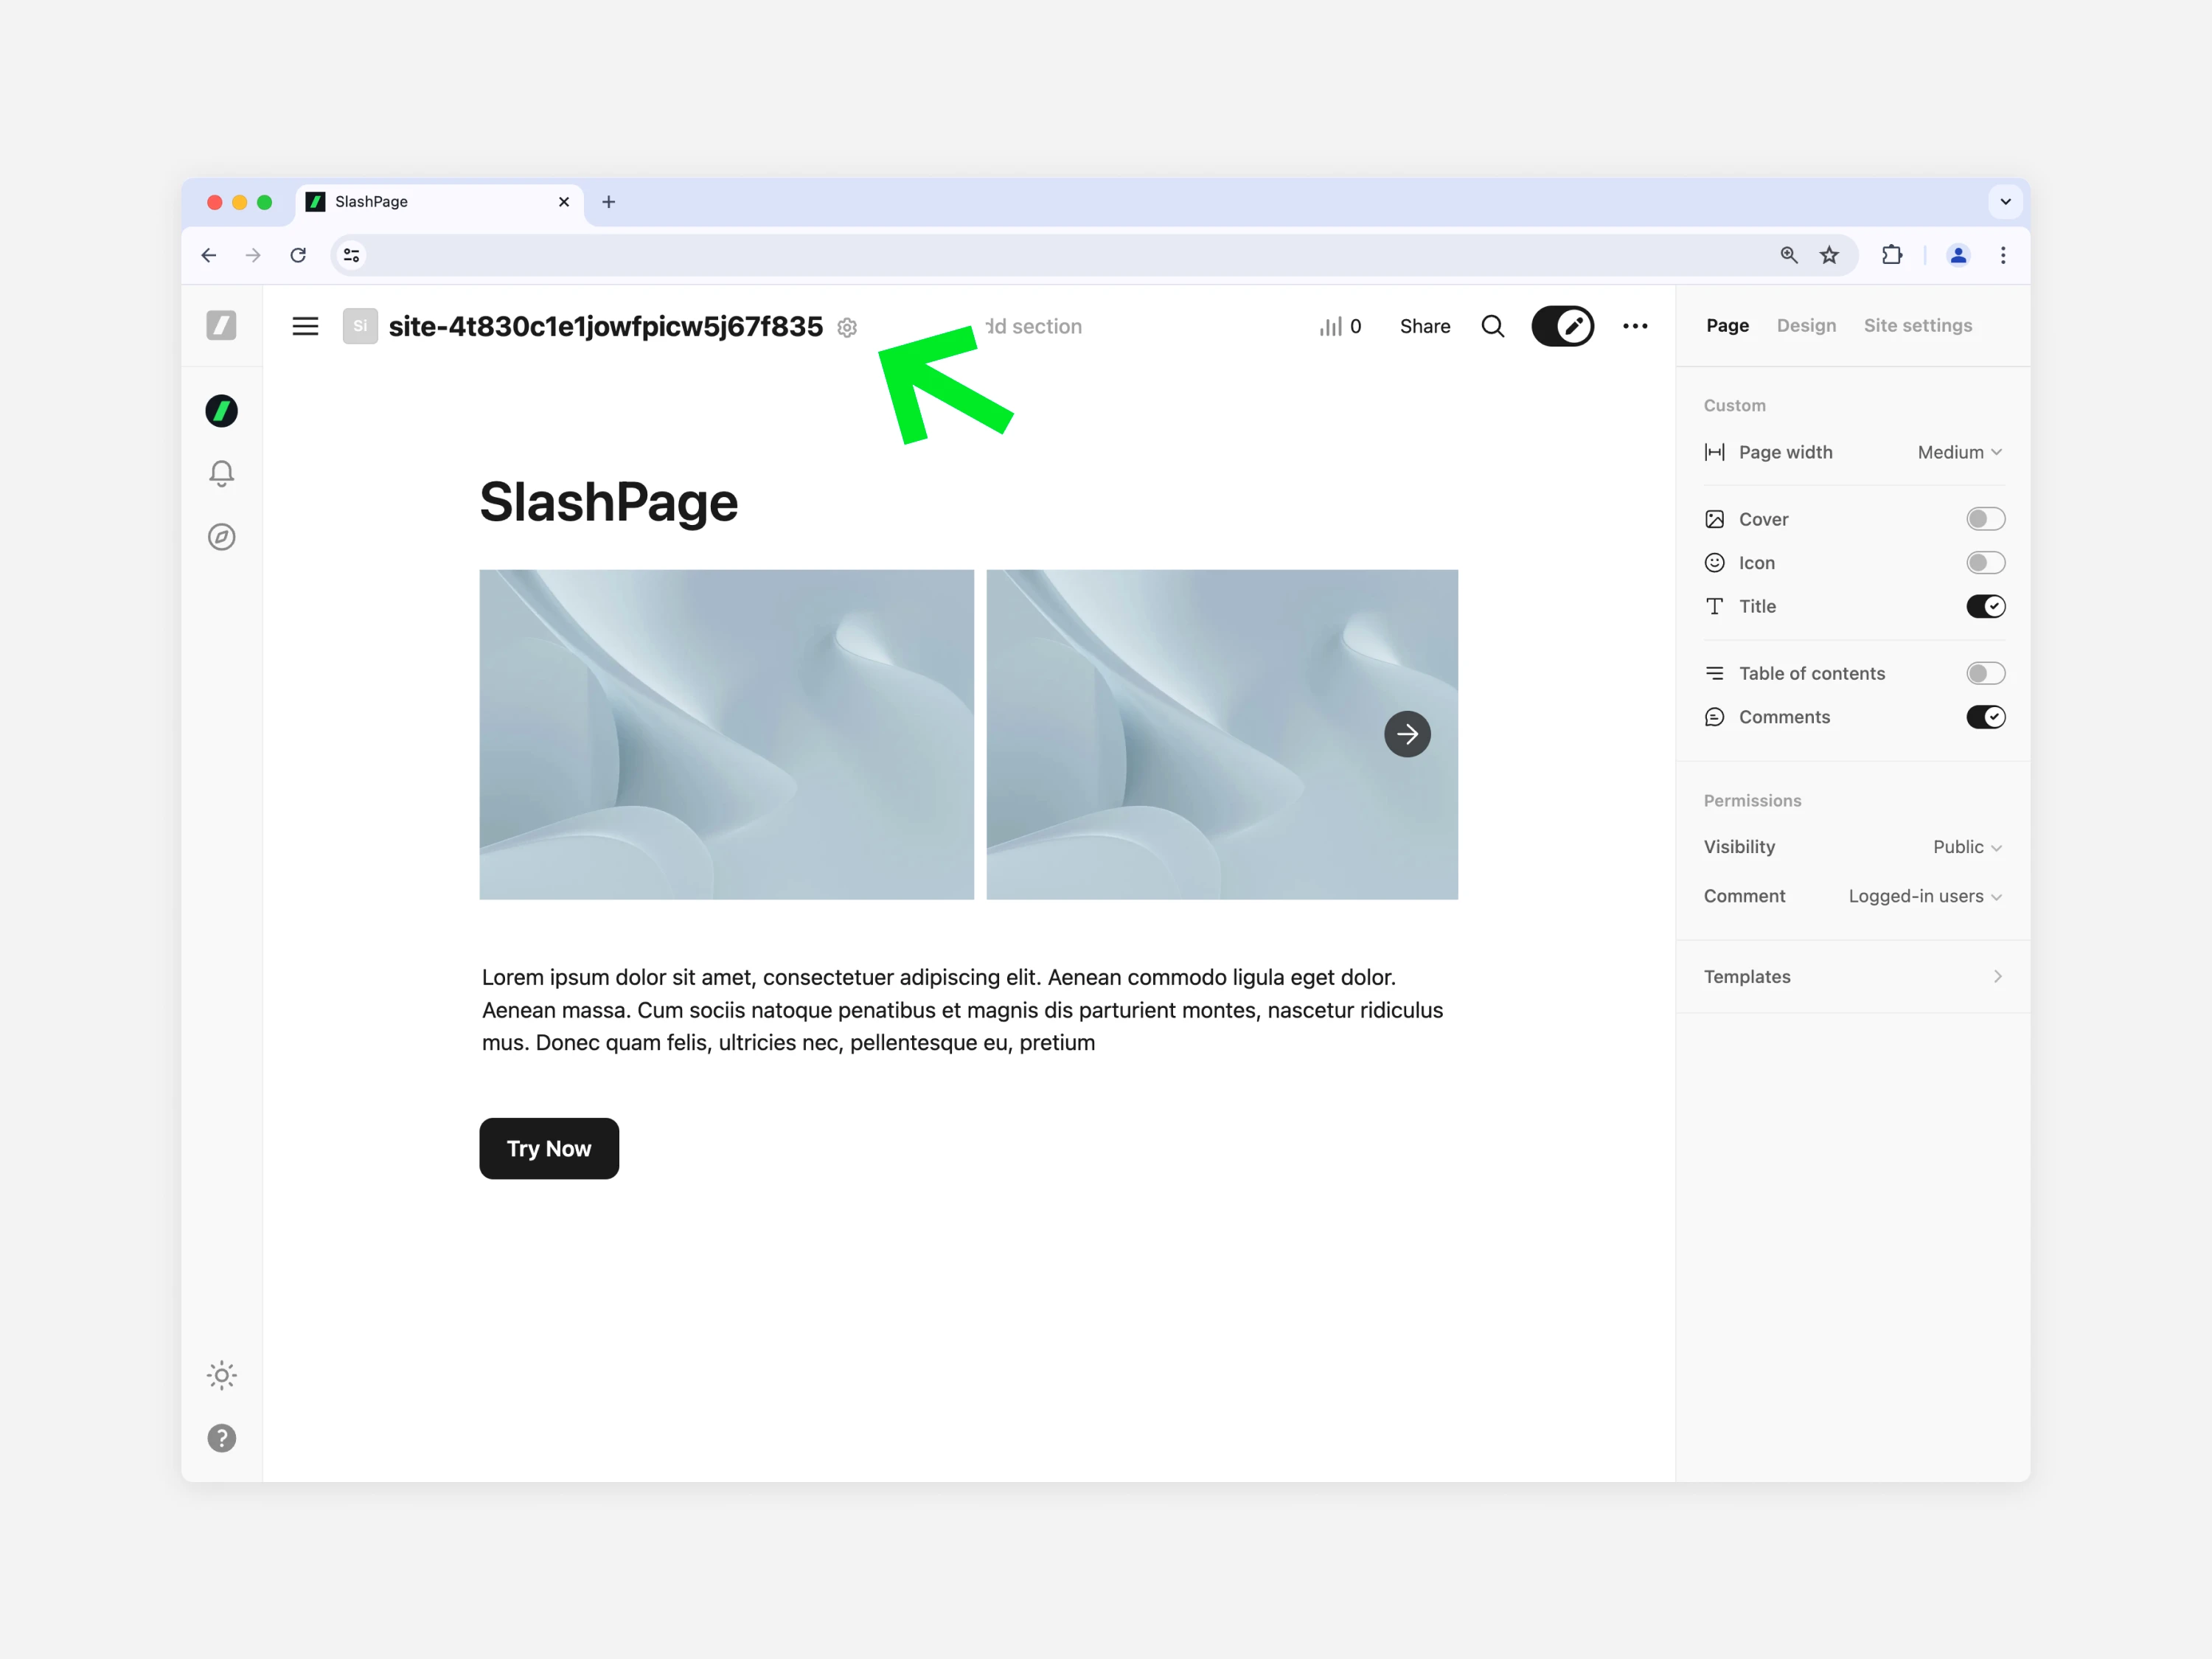Viewport: 2212px width, 1659px height.
Task: Open the Visibility Public dropdown
Action: (1966, 847)
